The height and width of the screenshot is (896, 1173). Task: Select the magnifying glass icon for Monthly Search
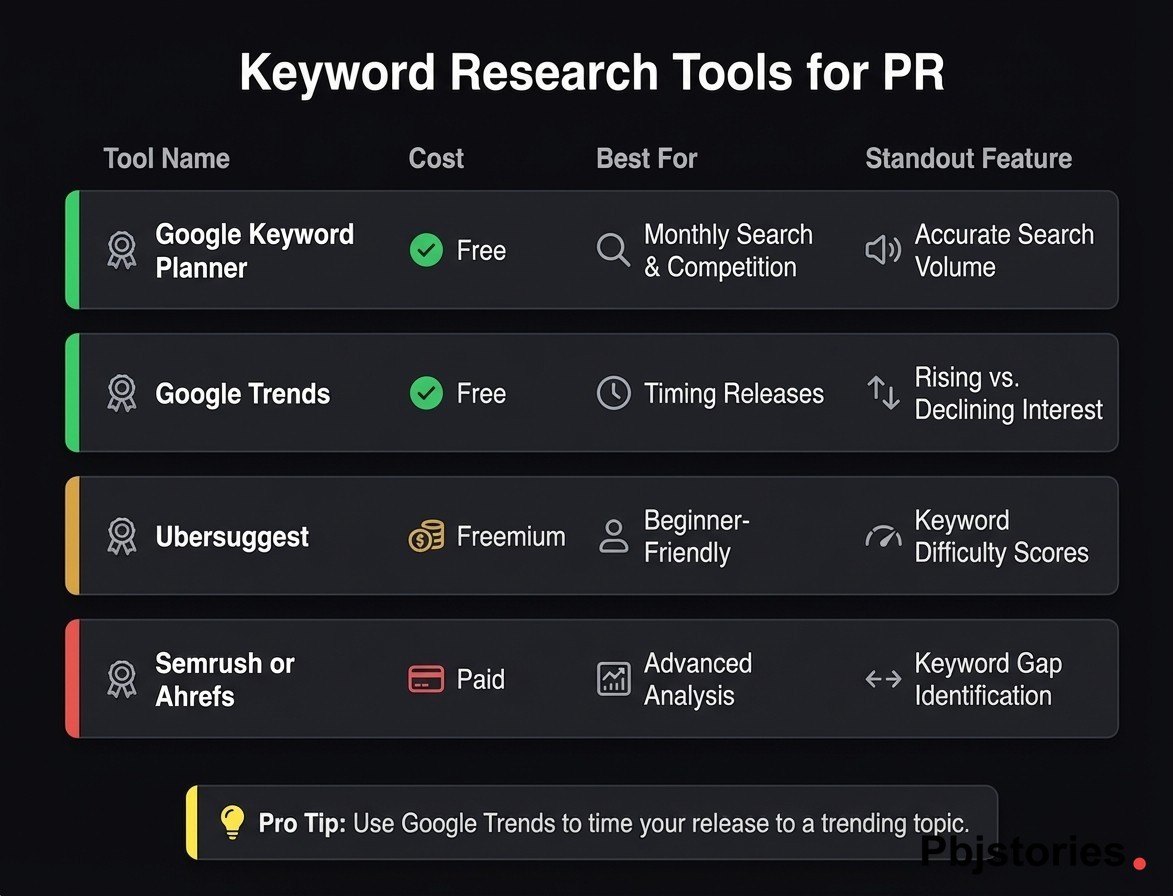click(613, 250)
